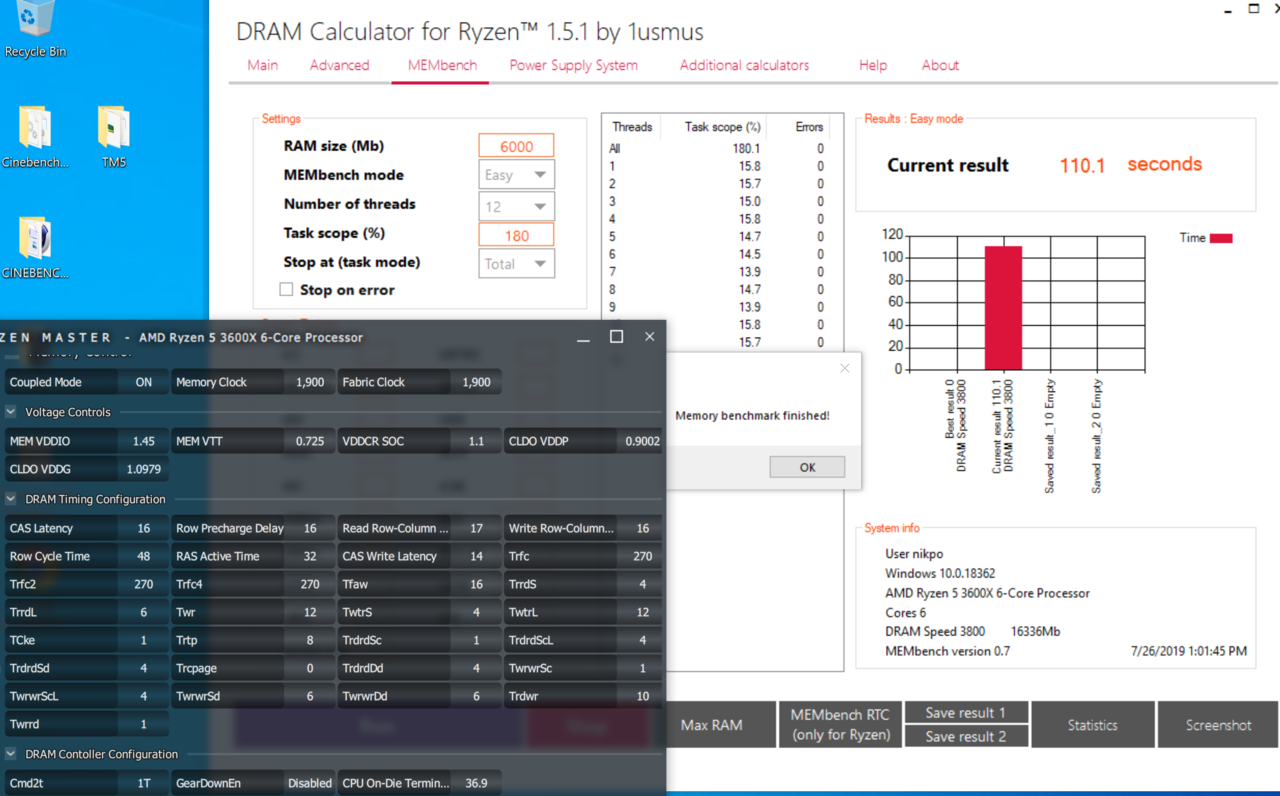Click the Trdwr 10 field

[x=584, y=696]
